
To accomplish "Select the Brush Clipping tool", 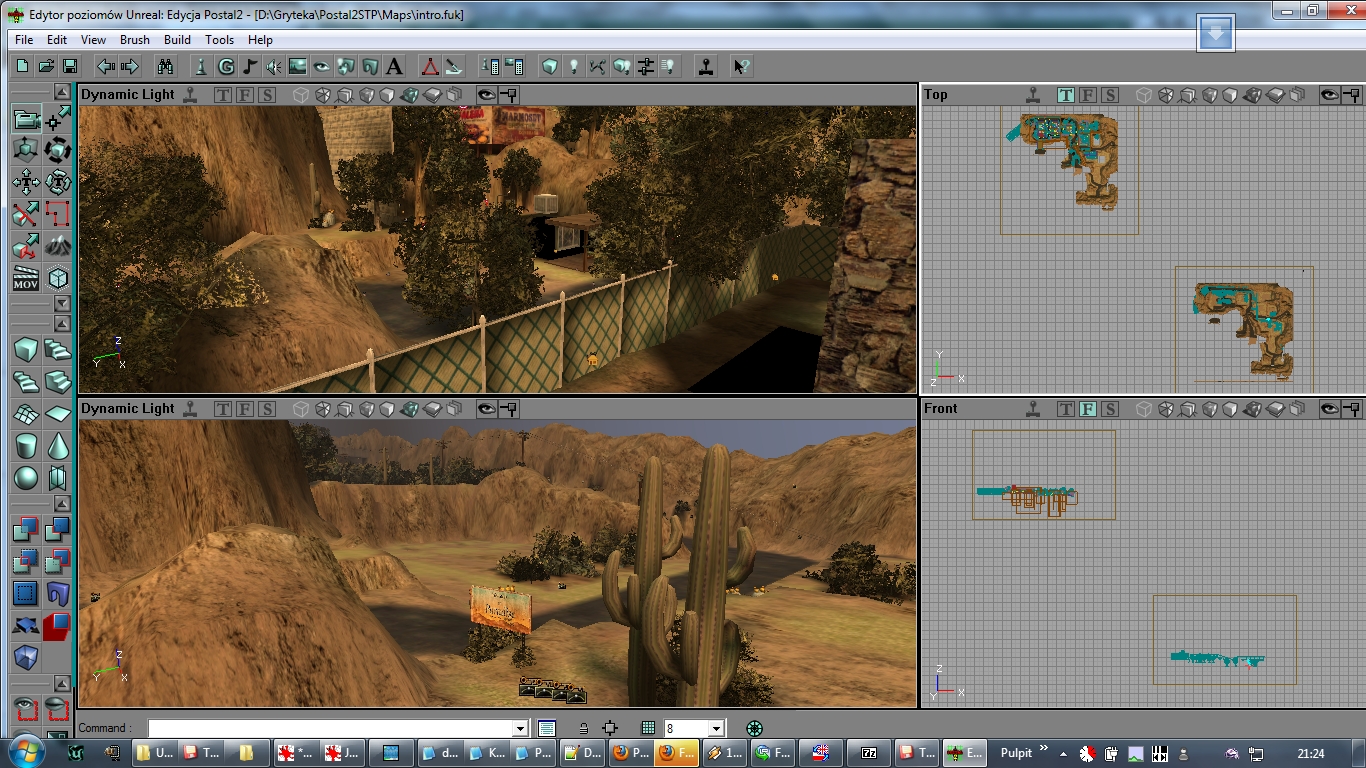I will coord(26,214).
